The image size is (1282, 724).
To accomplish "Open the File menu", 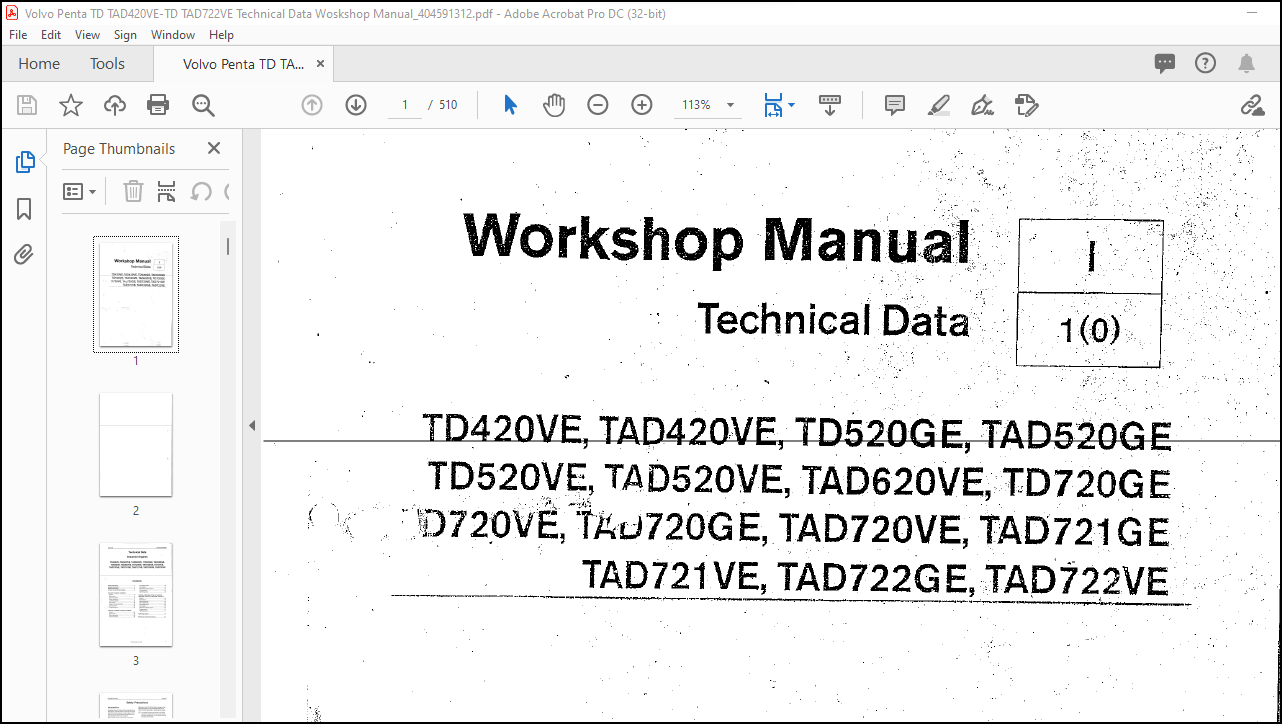I will point(18,34).
